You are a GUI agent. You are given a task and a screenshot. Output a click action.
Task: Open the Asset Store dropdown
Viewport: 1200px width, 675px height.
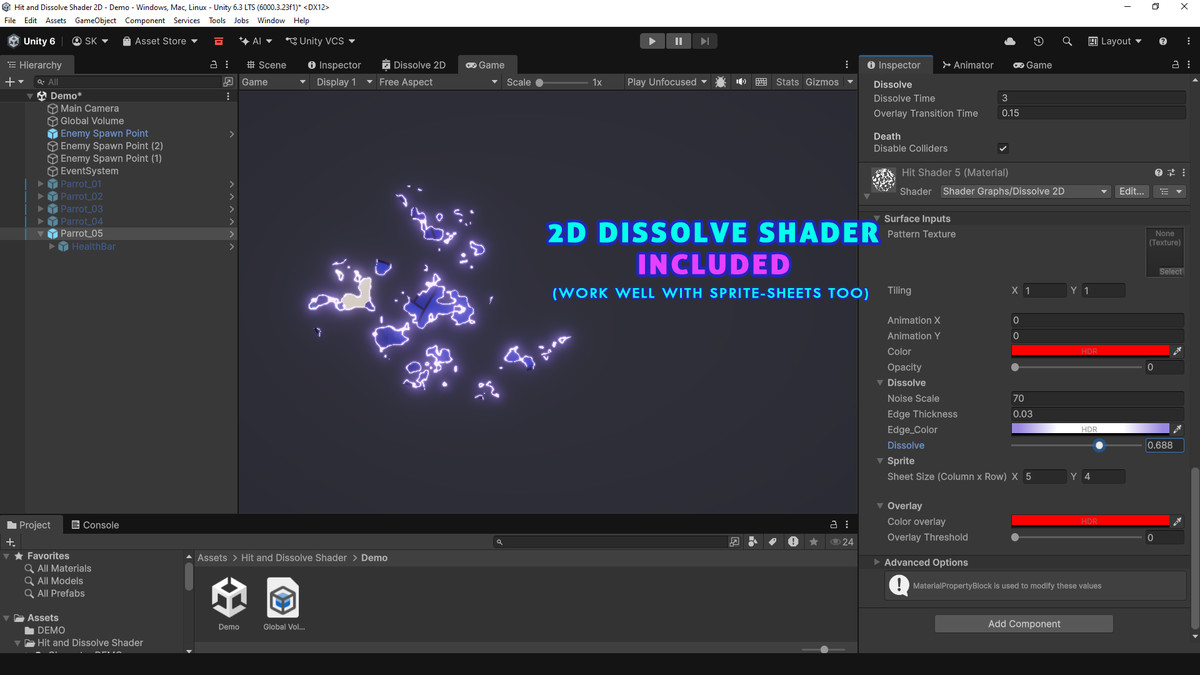[x=160, y=41]
